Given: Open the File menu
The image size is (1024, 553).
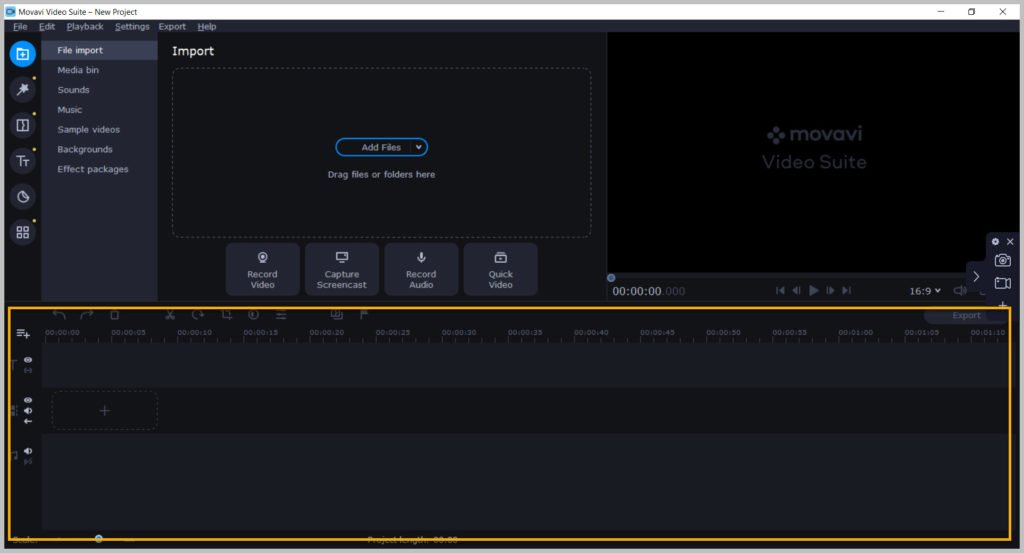Looking at the screenshot, I should pyautogui.click(x=20, y=27).
